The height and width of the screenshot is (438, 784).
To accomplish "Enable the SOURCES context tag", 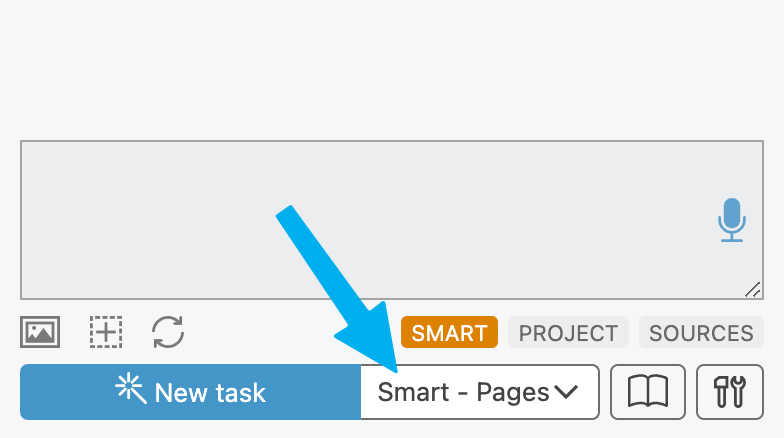I will pyautogui.click(x=701, y=332).
